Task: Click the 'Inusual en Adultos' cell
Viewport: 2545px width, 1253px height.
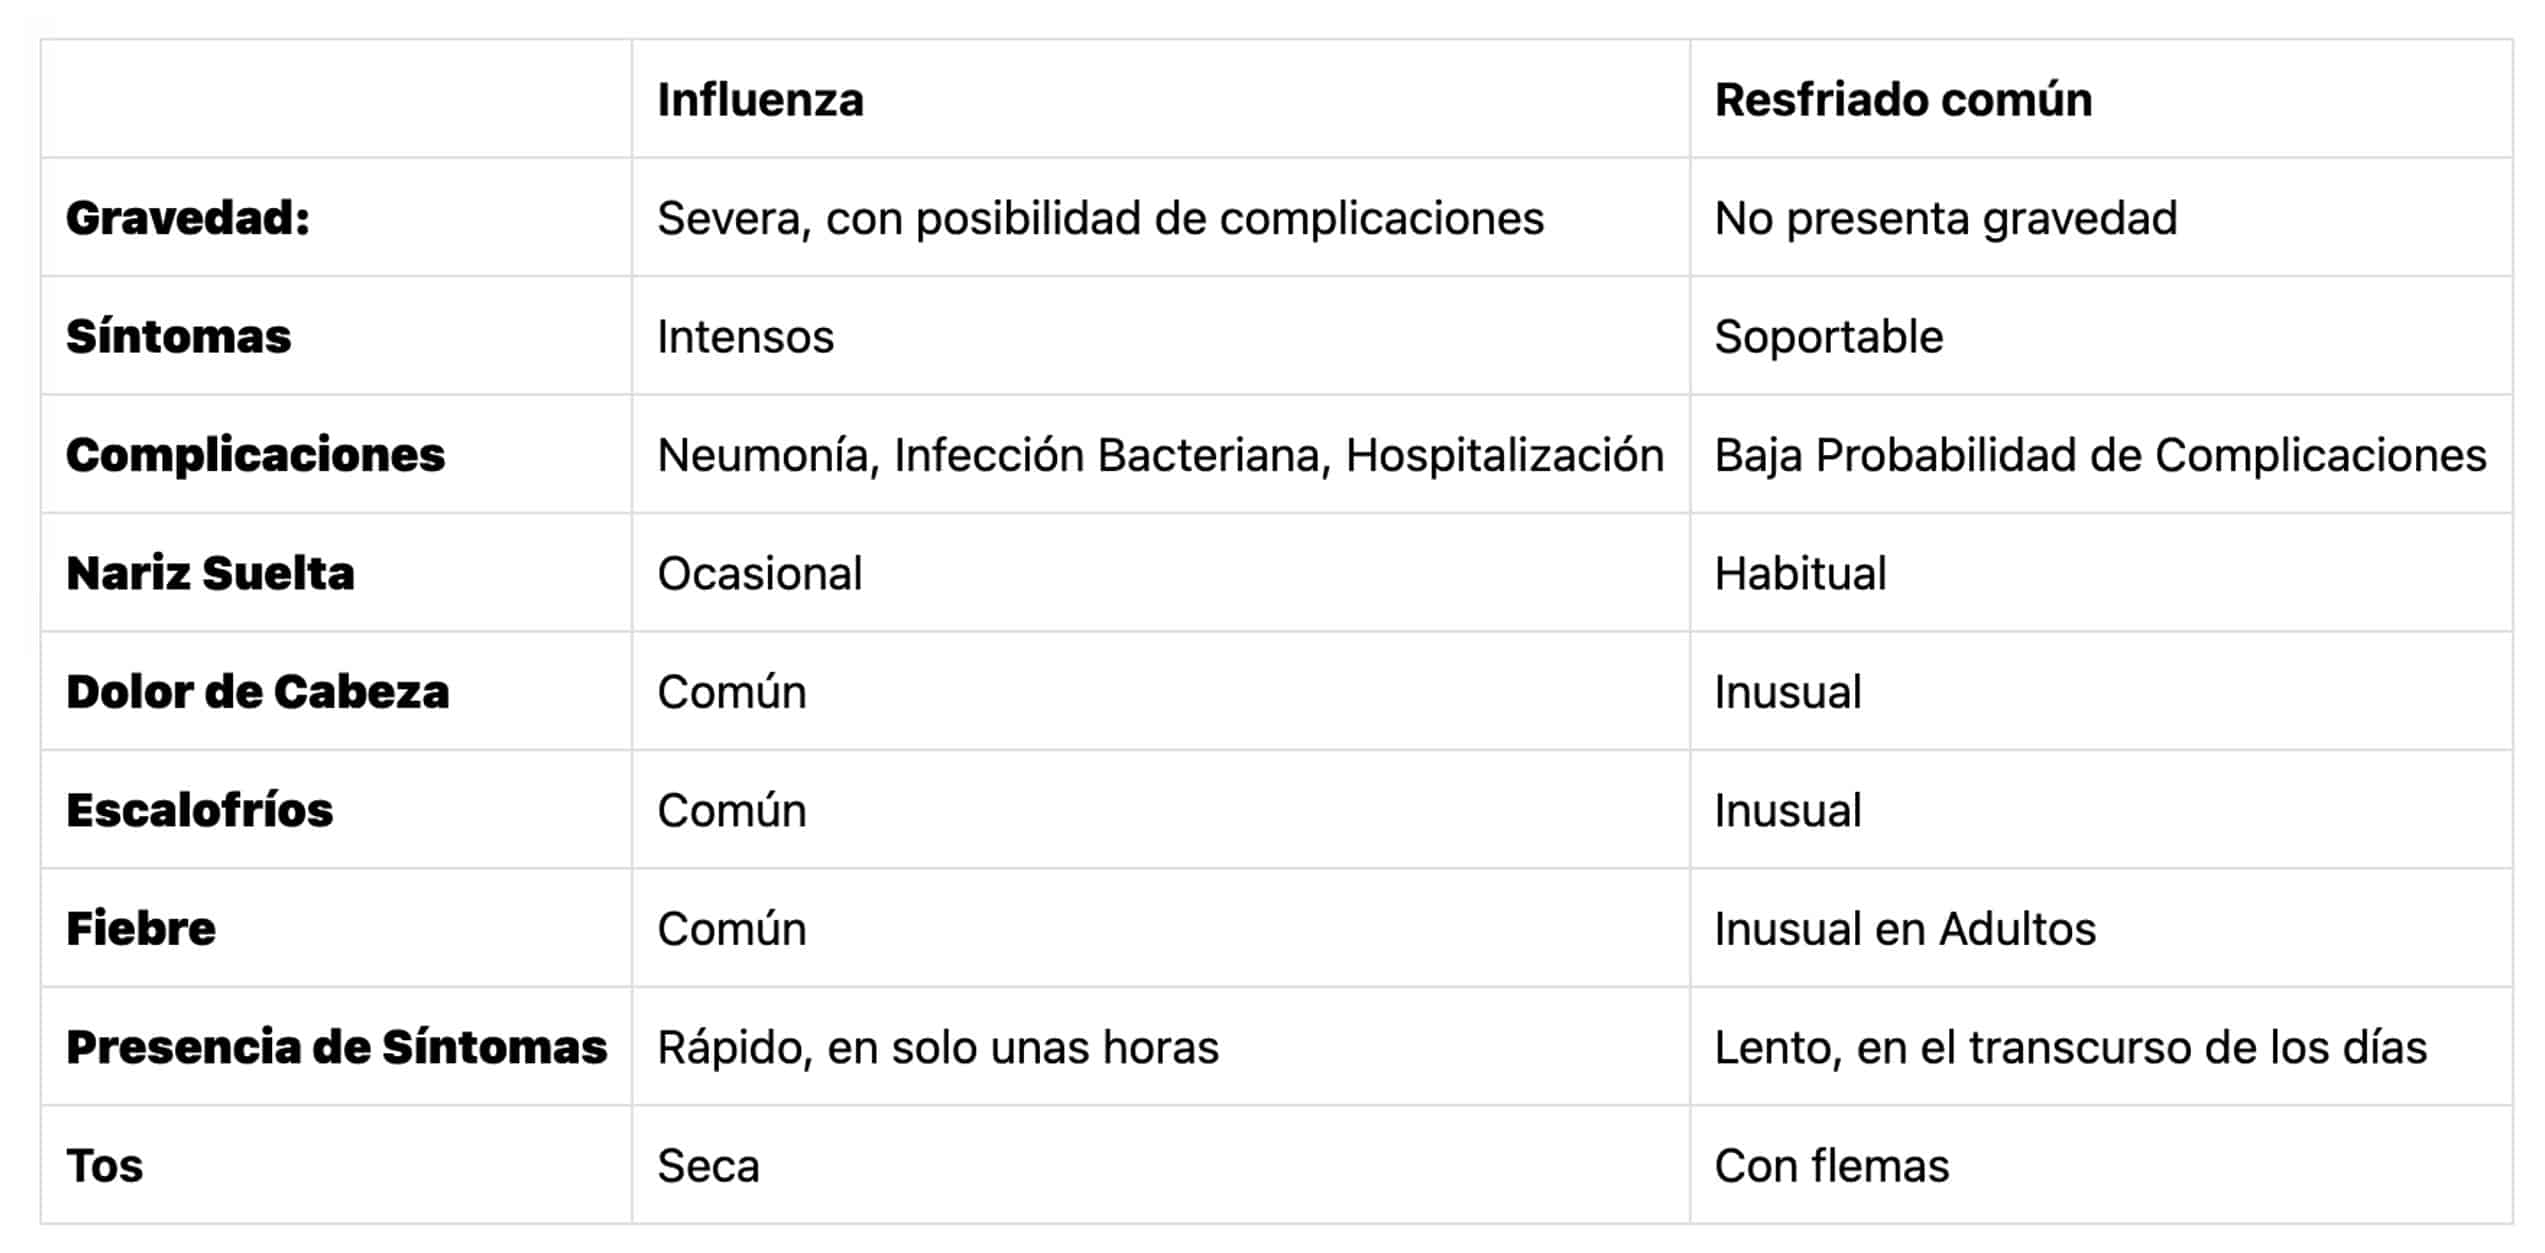Action: (1904, 929)
